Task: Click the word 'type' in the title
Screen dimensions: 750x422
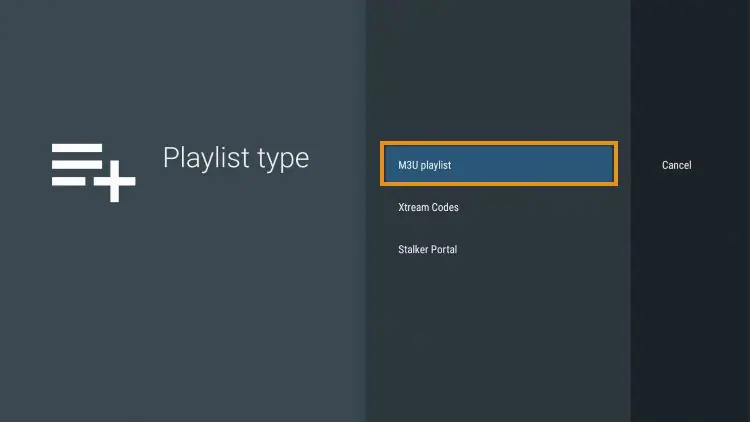Action: pos(282,160)
